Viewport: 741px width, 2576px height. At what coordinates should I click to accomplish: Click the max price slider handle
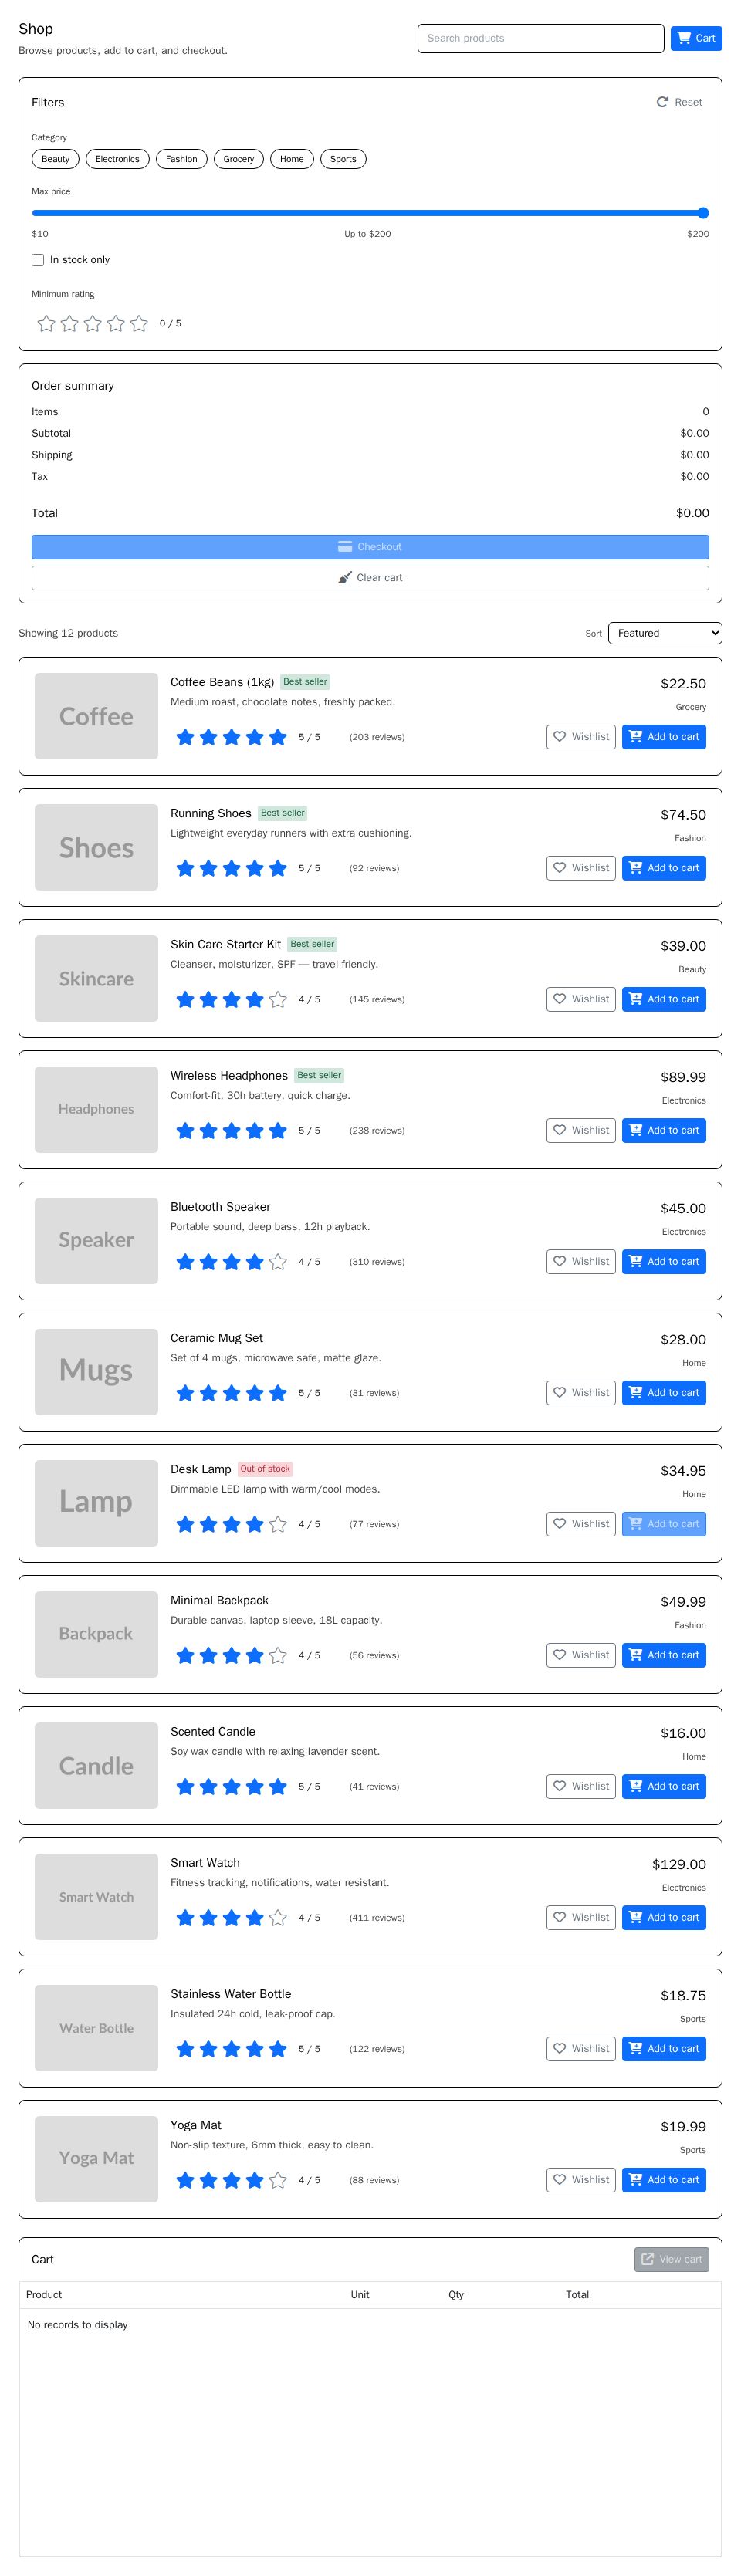click(x=703, y=212)
